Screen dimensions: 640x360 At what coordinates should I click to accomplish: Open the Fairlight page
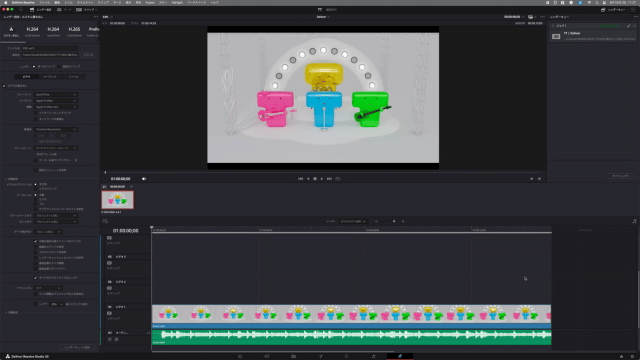373,356
